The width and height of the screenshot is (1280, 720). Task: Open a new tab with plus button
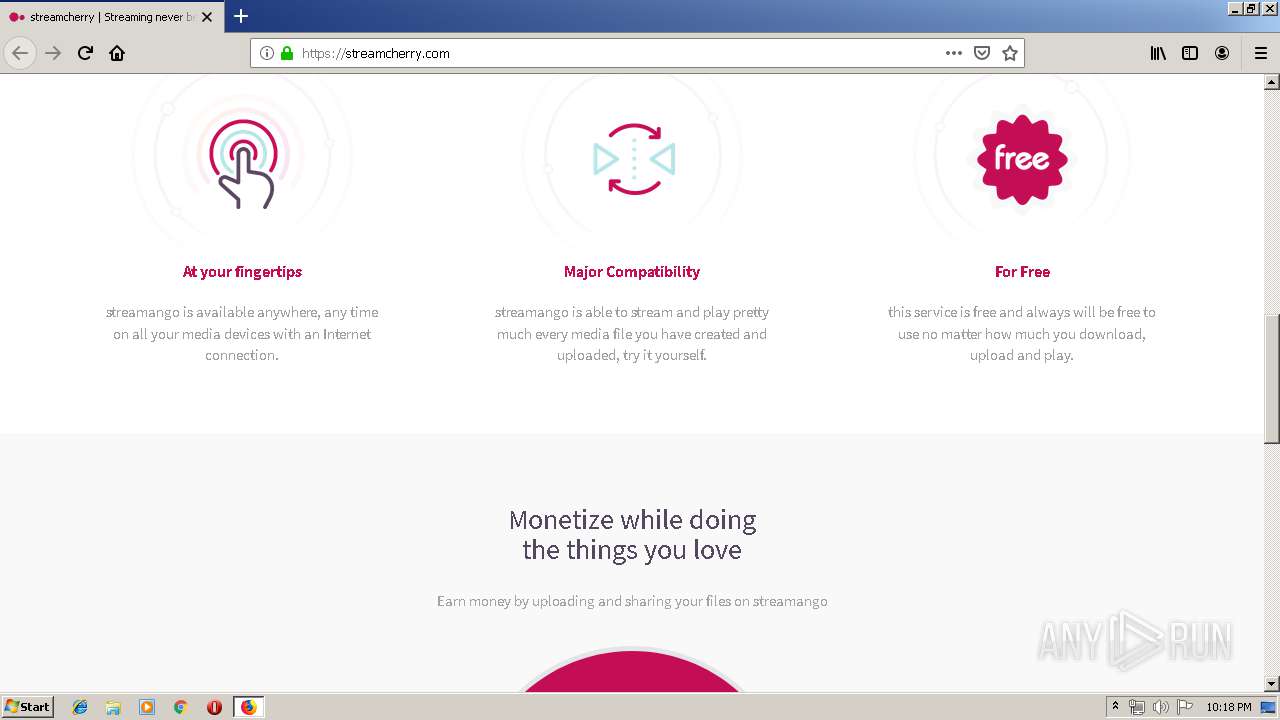[241, 16]
